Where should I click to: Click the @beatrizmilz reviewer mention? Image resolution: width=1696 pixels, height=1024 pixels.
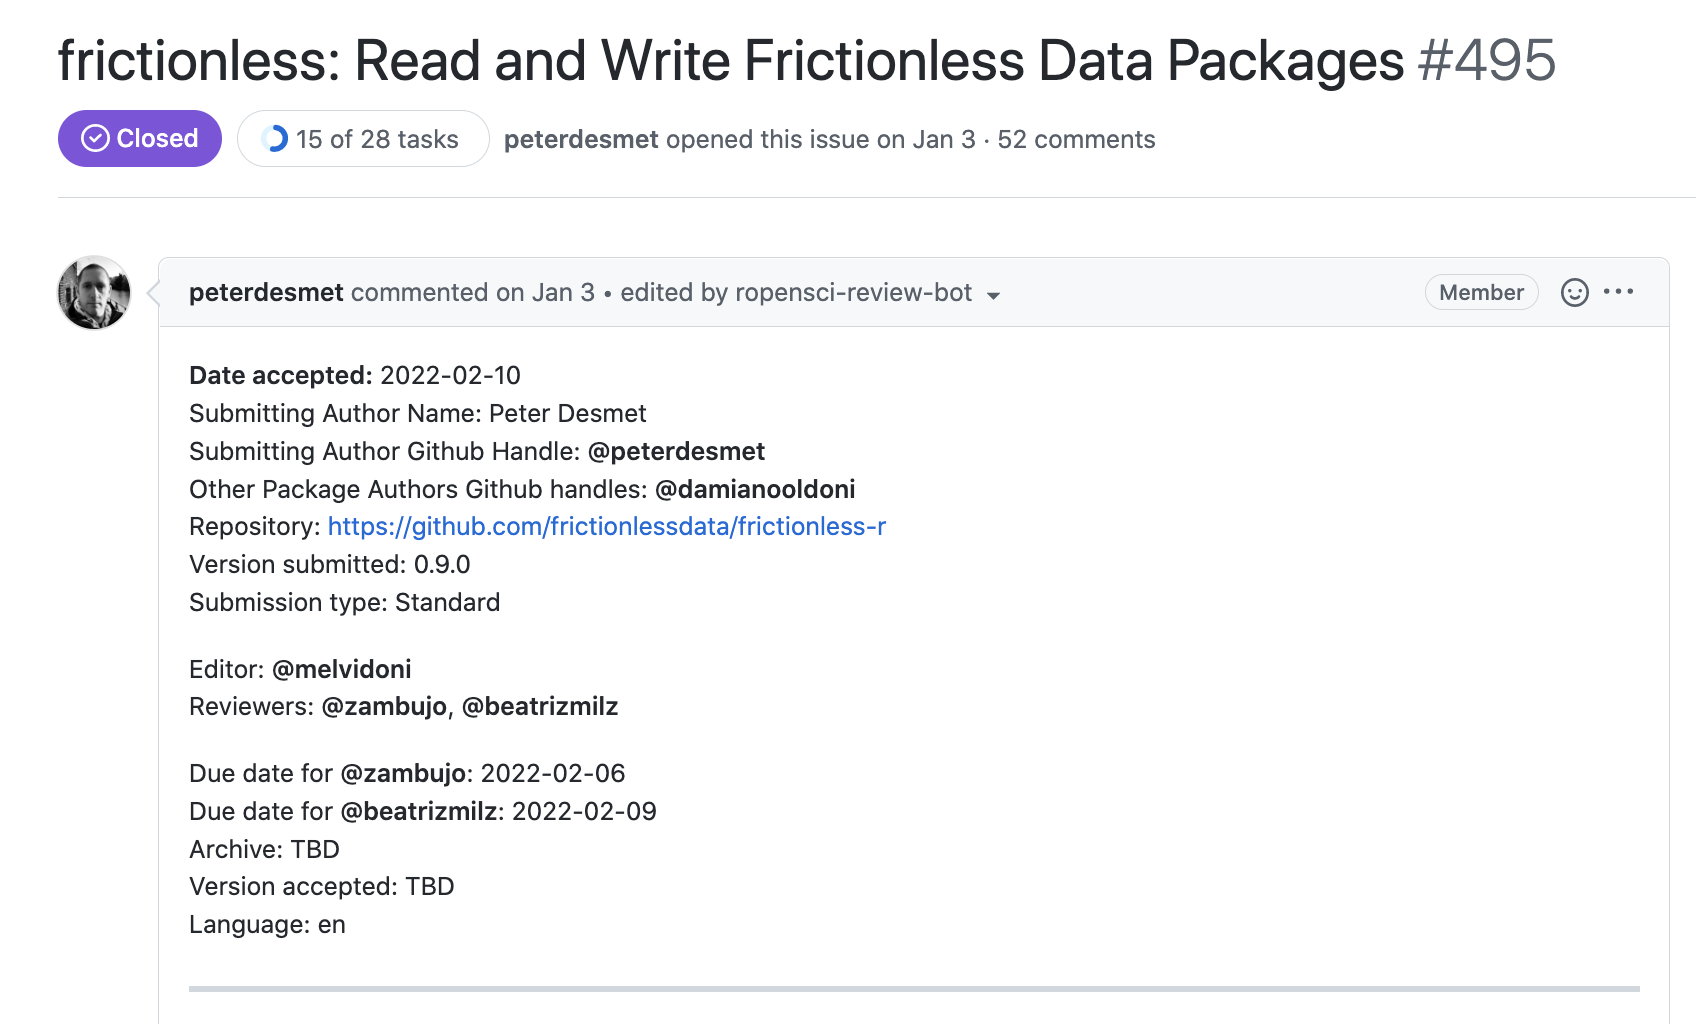[540, 707]
